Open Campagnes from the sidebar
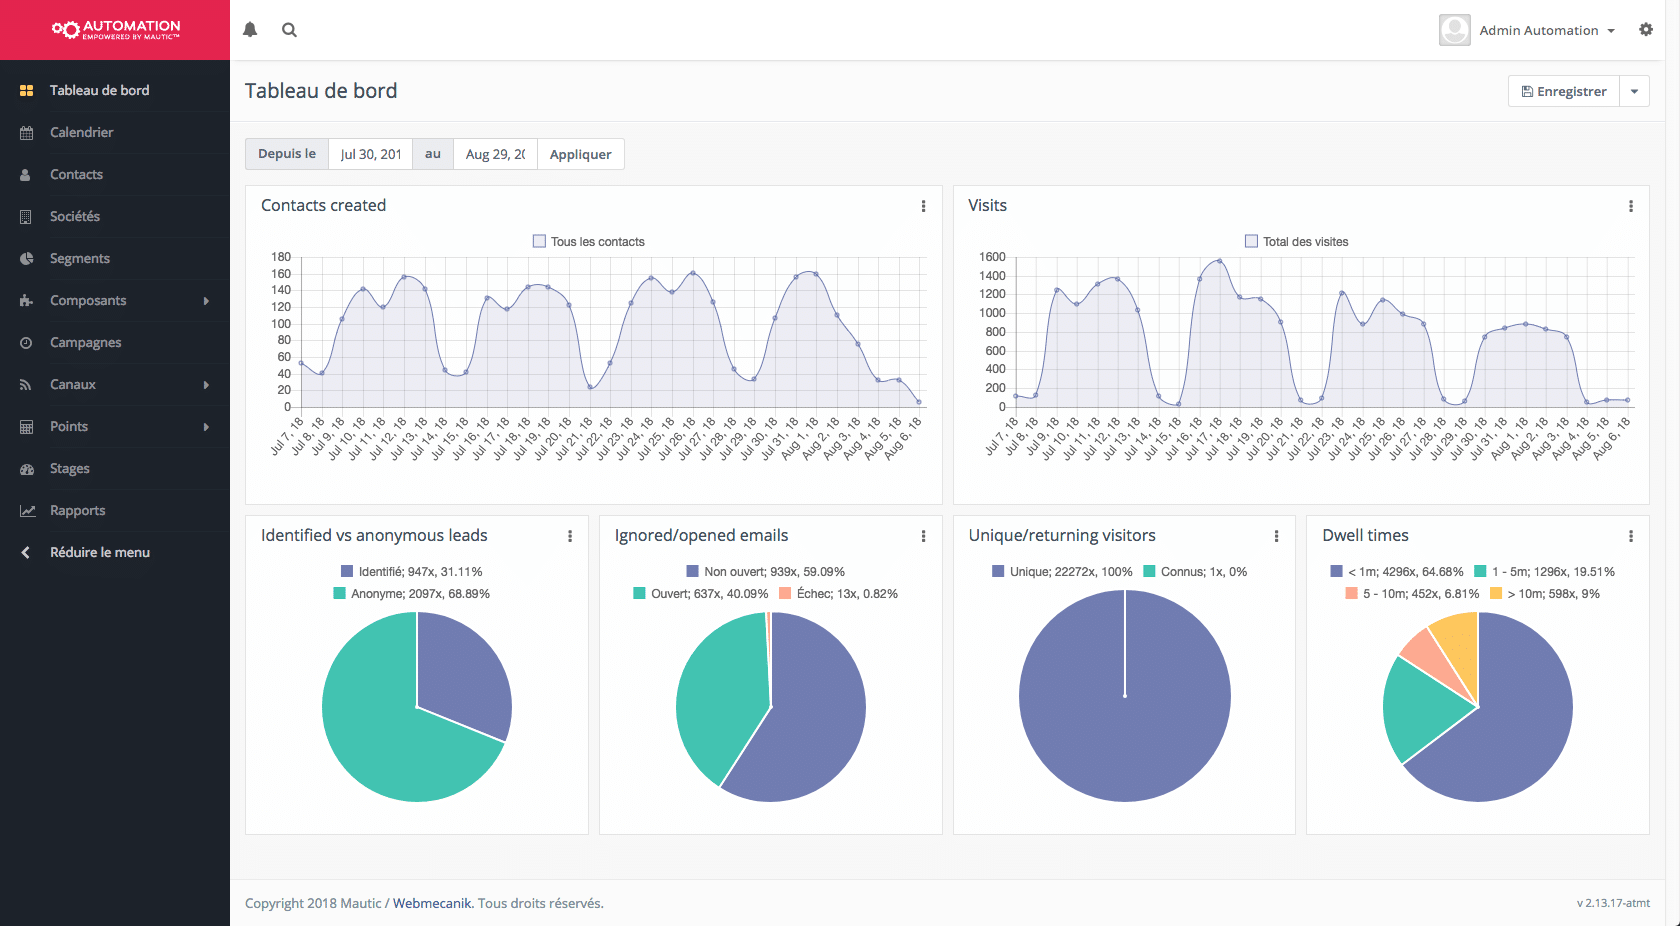This screenshot has height=926, width=1680. 86,342
